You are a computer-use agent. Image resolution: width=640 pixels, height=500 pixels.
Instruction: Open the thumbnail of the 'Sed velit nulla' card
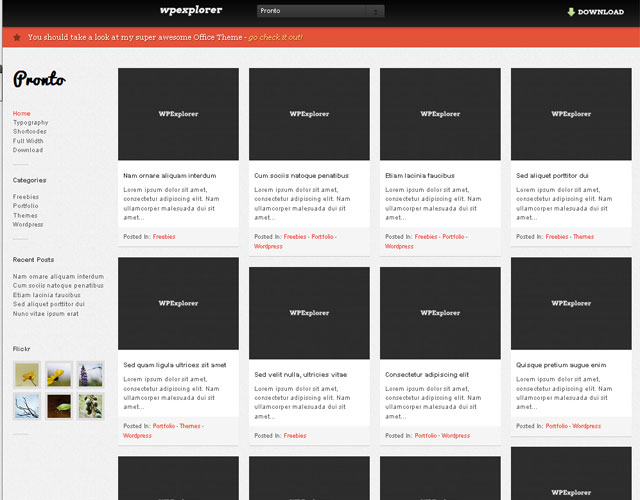(x=309, y=313)
